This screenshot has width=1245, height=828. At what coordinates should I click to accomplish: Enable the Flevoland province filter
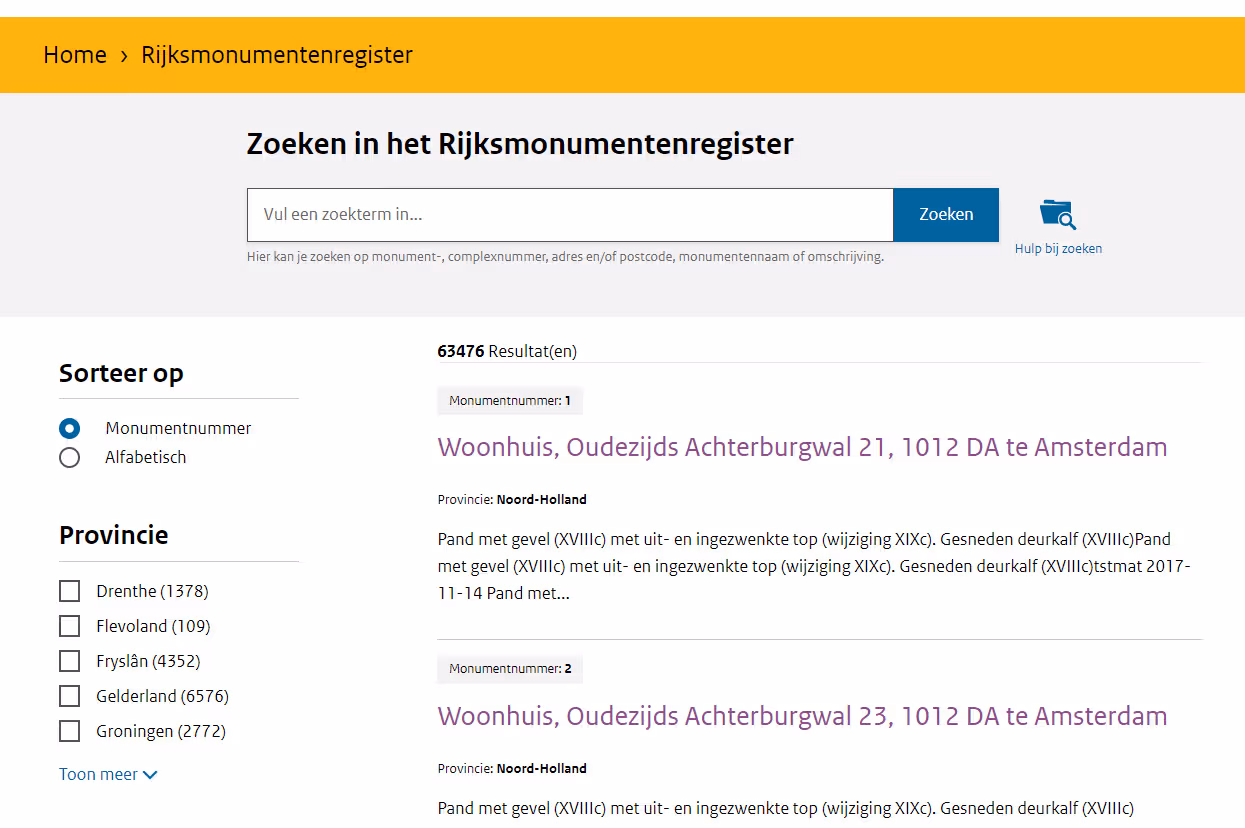[69, 626]
